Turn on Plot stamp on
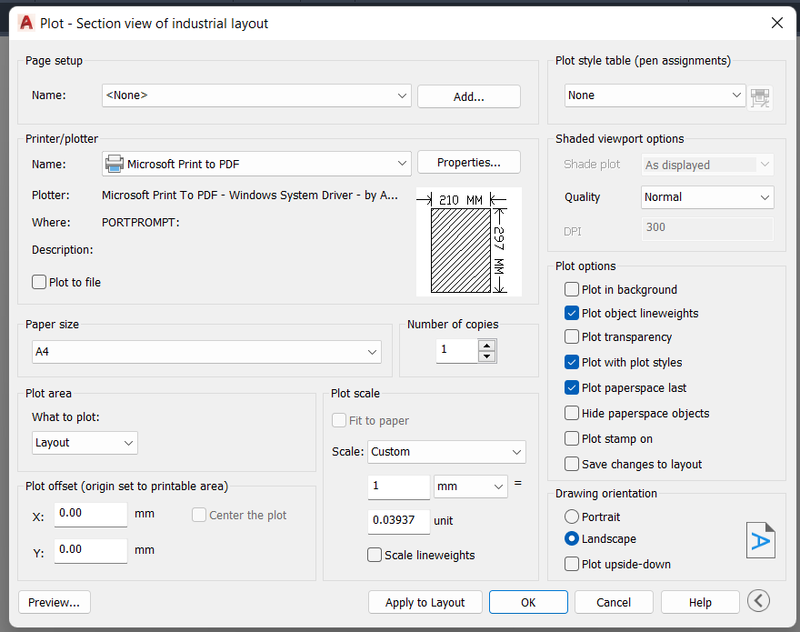Screen dimensions: 800x632 click(x=571, y=439)
